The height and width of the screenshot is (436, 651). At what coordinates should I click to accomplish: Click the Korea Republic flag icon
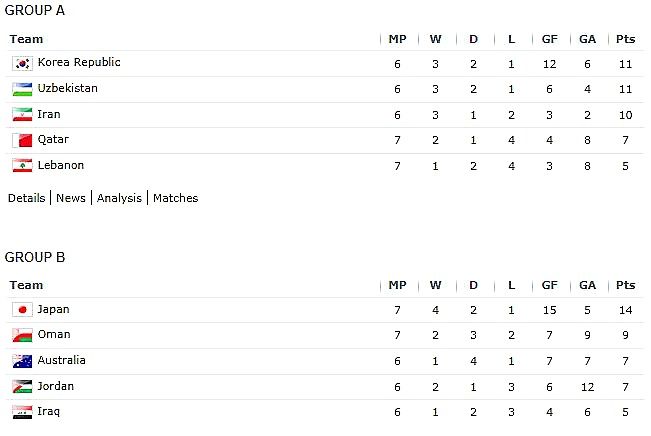point(22,64)
